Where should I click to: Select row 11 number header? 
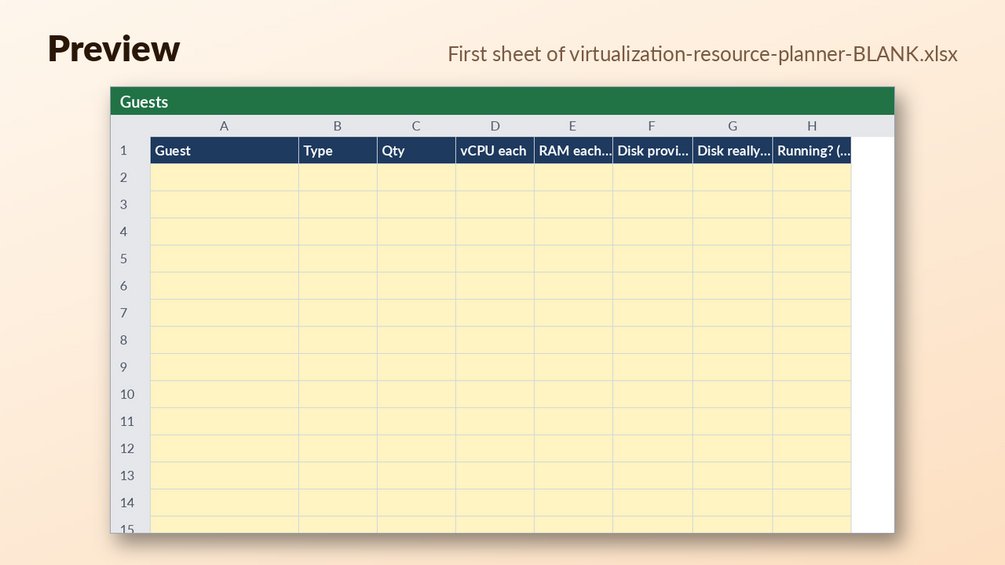tap(130, 422)
